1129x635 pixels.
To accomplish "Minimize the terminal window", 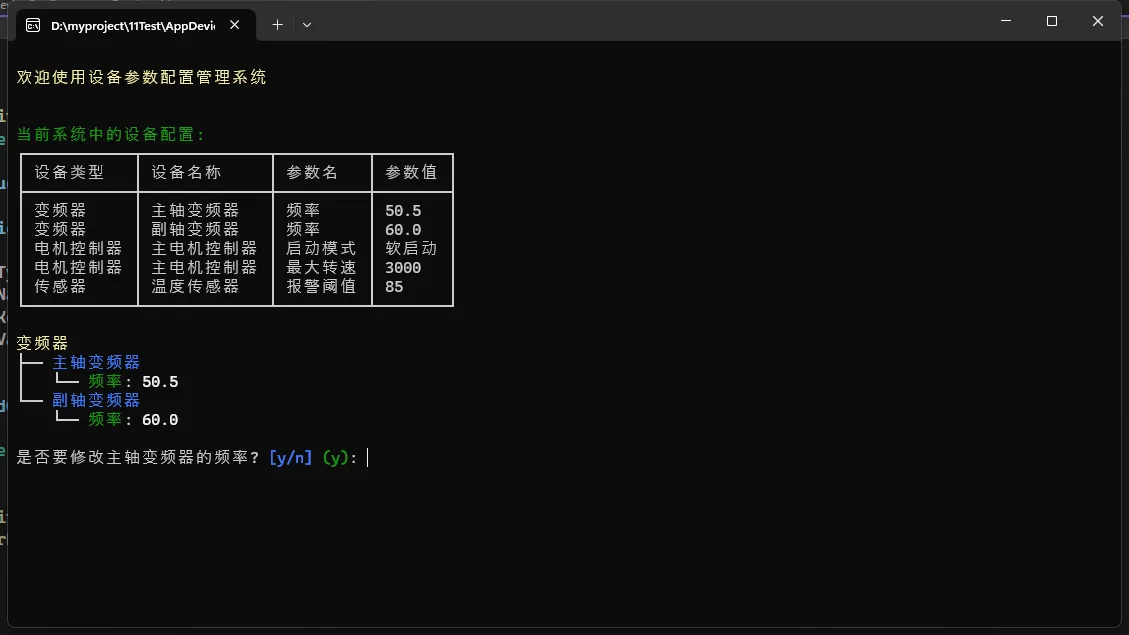I will [1006, 21].
